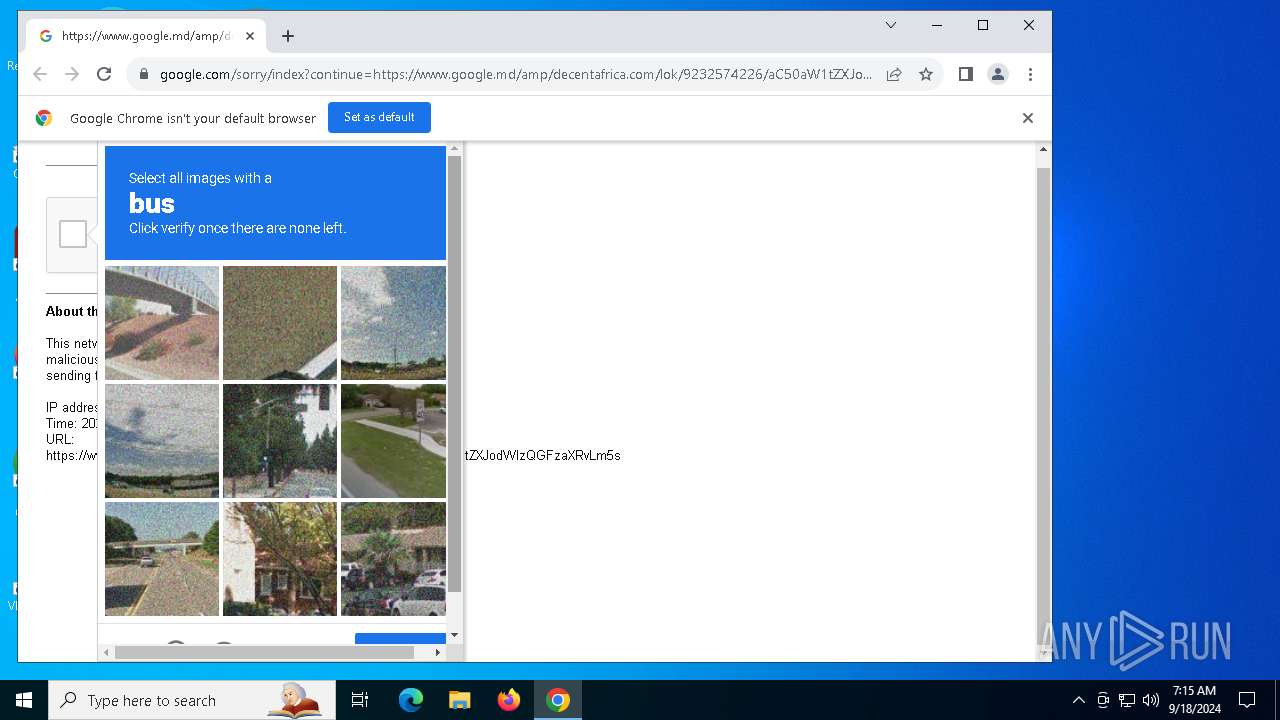Open File Explorer from taskbar
Image resolution: width=1280 pixels, height=720 pixels.
460,700
